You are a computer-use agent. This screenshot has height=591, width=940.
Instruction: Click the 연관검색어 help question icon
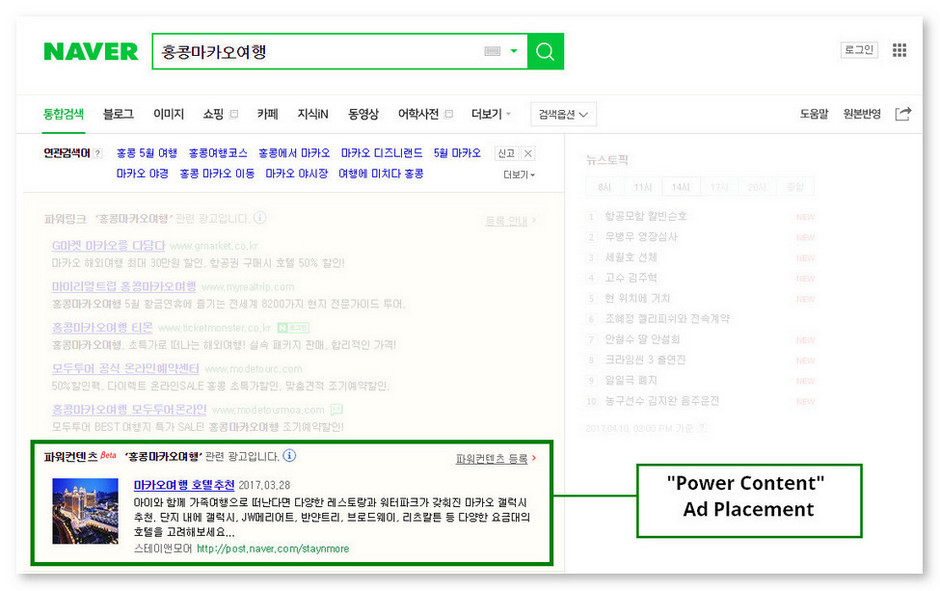click(98, 153)
